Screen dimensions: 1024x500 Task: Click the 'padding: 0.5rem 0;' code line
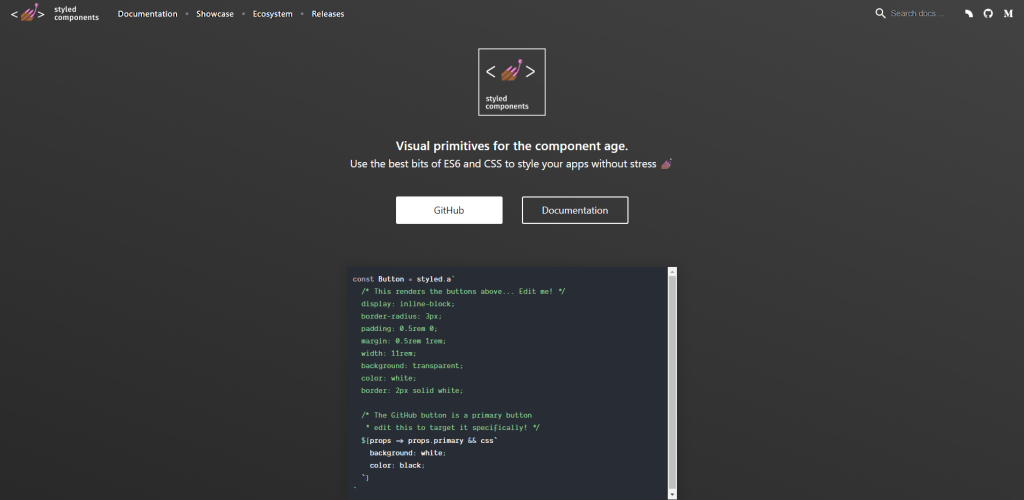(399, 328)
